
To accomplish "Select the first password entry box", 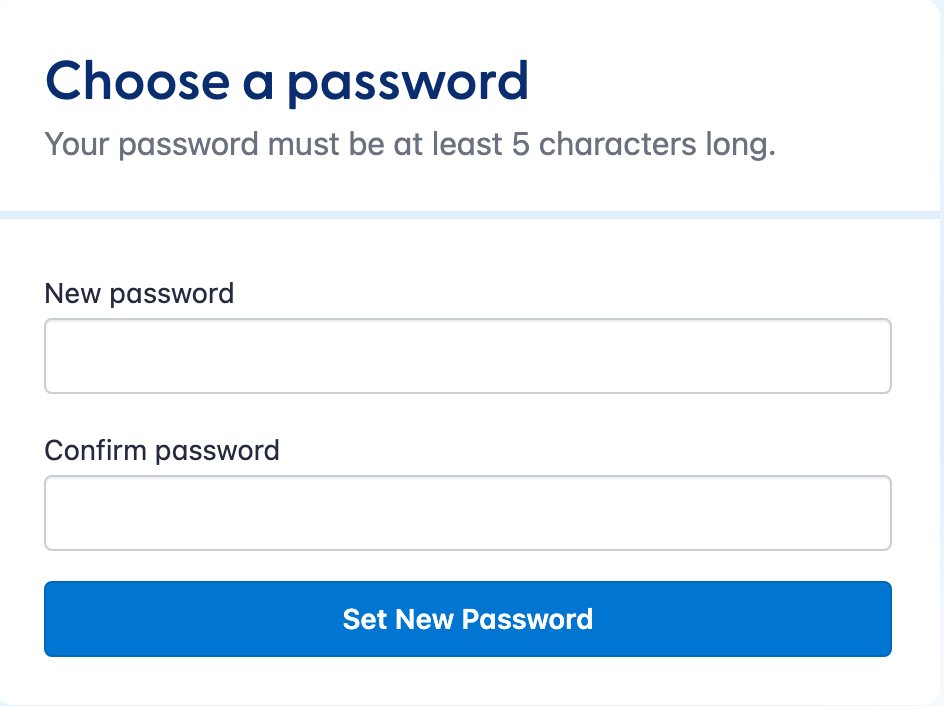I will pos(467,356).
